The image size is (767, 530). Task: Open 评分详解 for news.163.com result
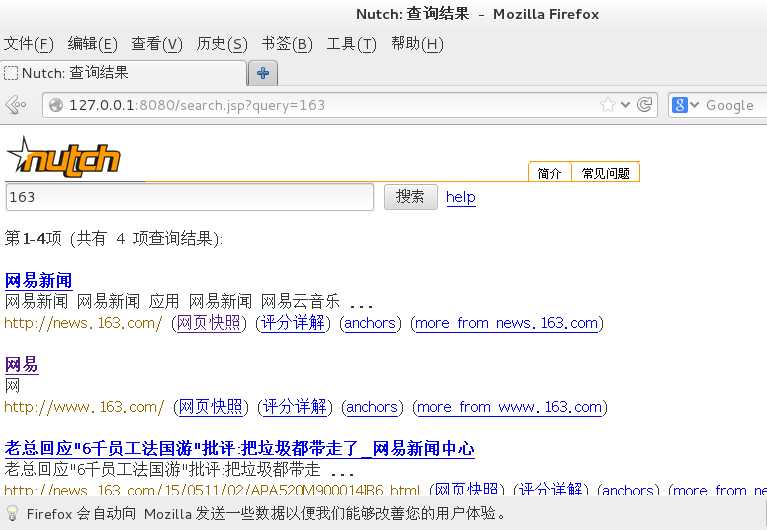(293, 323)
